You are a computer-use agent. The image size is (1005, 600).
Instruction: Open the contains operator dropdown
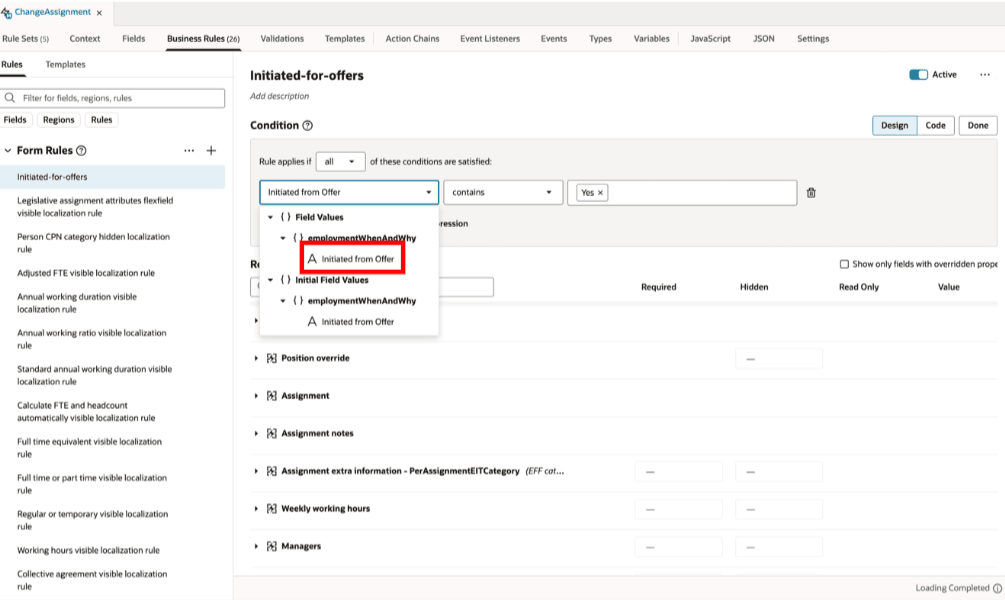(x=502, y=192)
